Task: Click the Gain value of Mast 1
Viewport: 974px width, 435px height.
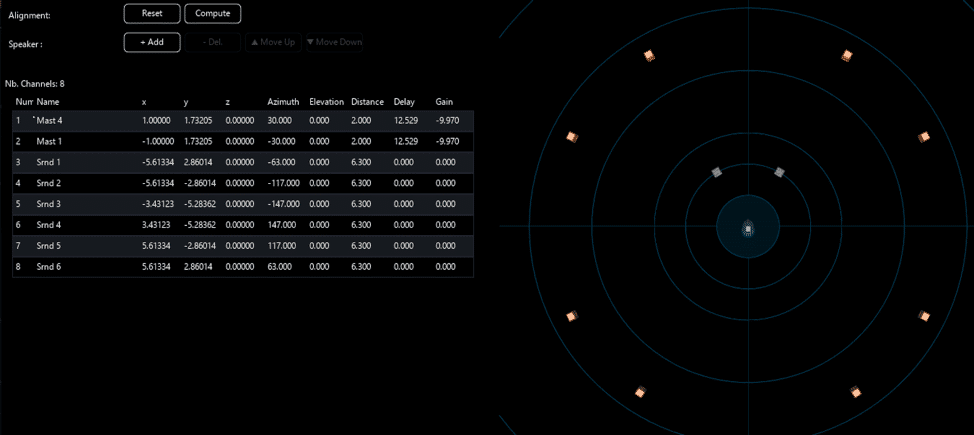Action: (x=447, y=141)
